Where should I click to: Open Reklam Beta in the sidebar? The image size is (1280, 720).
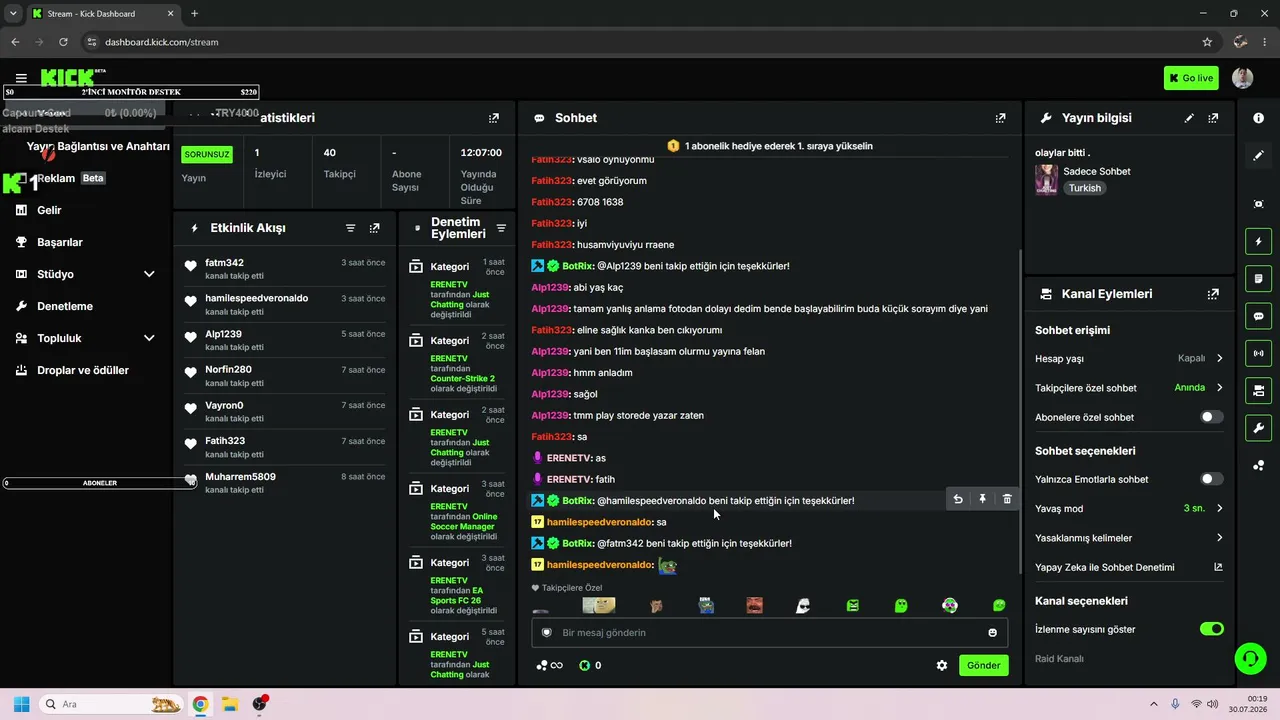(x=70, y=178)
